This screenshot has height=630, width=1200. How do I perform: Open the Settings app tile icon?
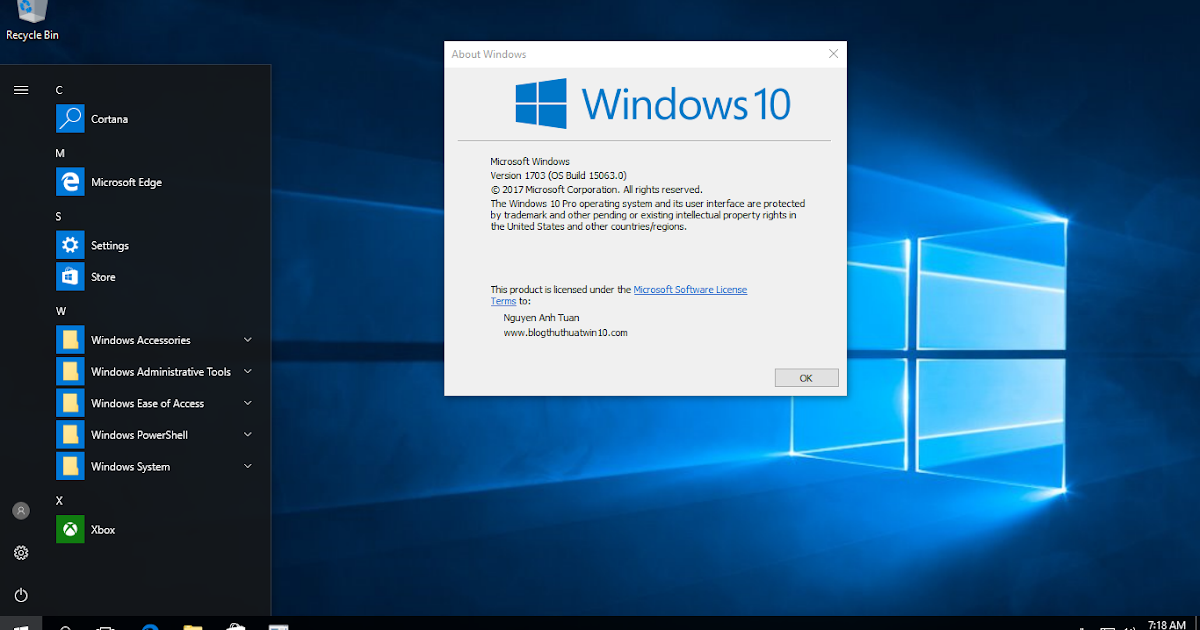tap(70, 245)
